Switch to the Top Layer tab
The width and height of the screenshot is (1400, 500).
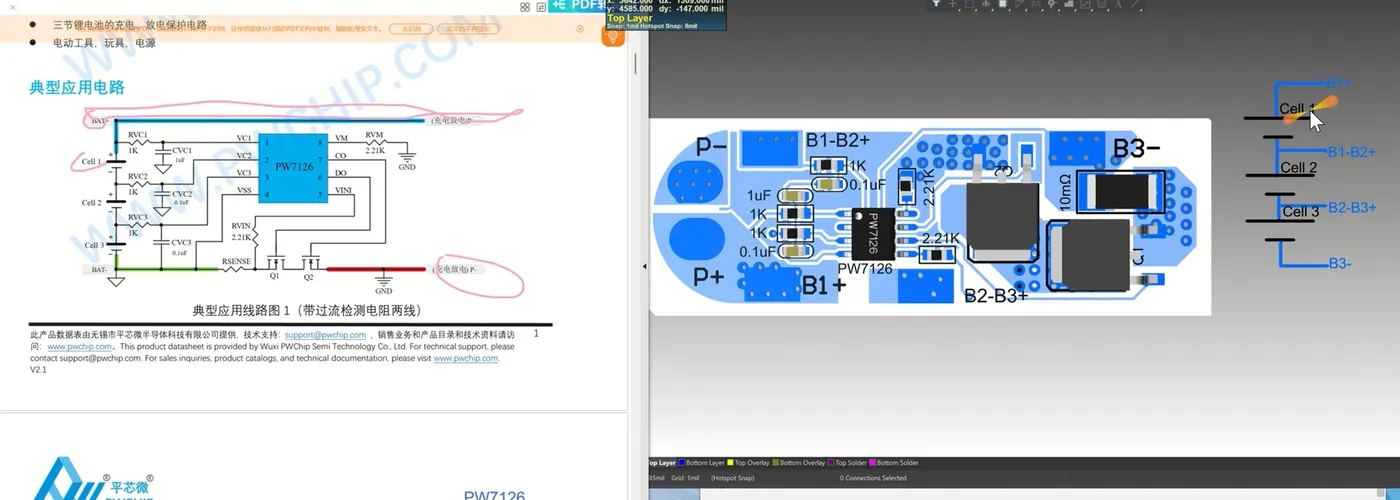click(661, 463)
